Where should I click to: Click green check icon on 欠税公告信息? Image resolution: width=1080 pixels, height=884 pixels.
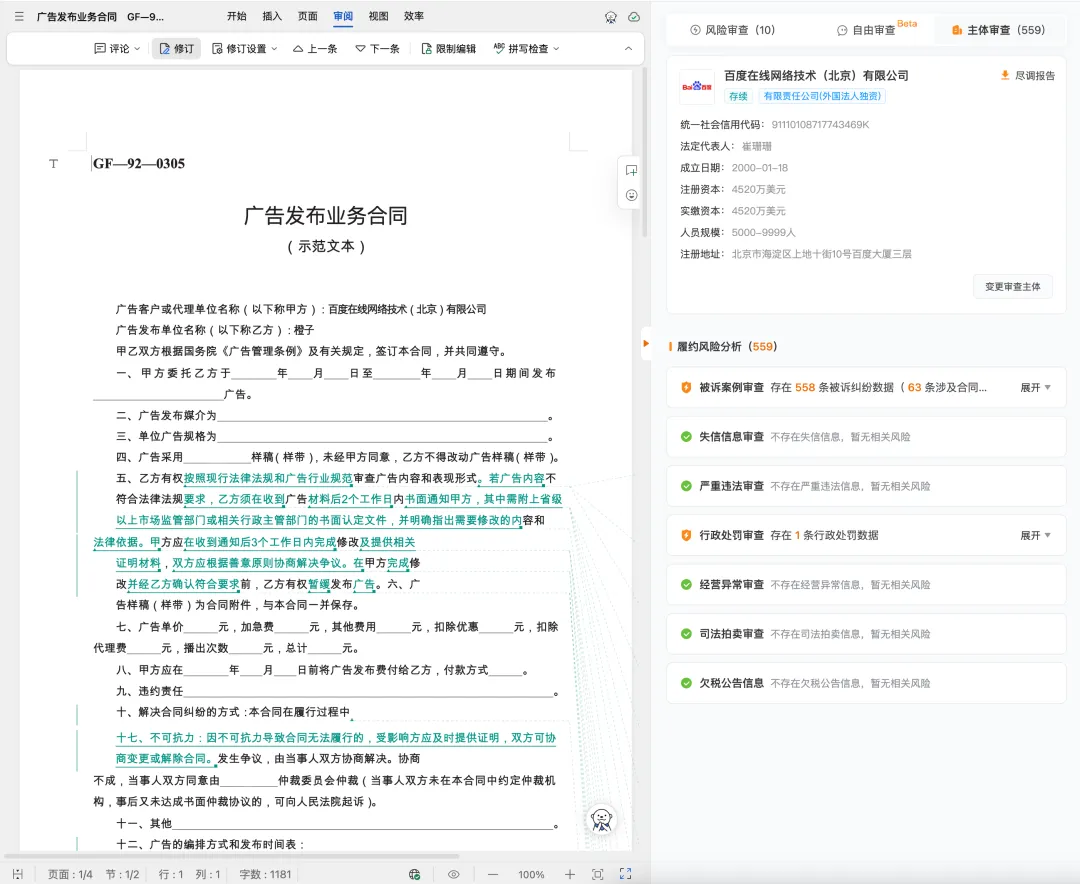point(686,683)
